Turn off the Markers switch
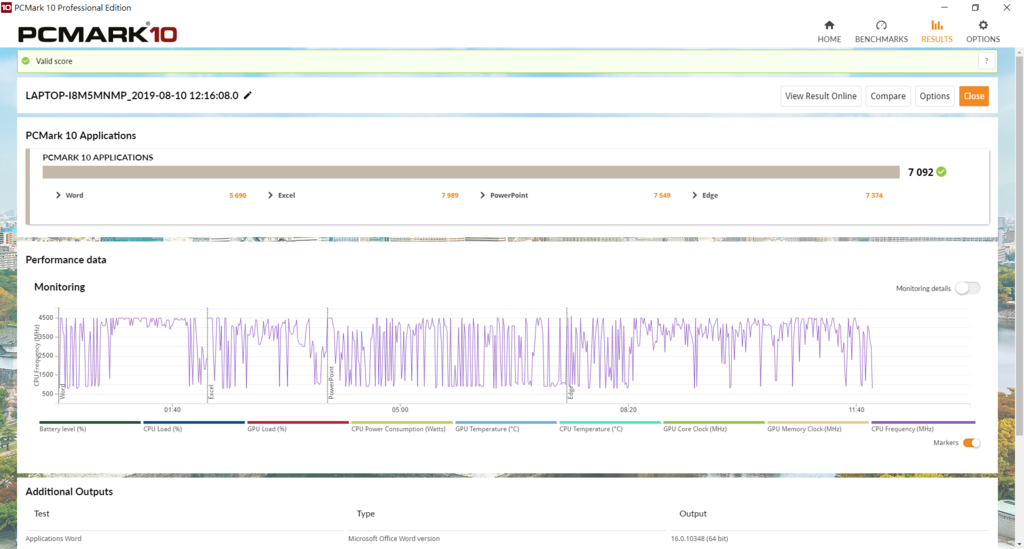 click(972, 443)
